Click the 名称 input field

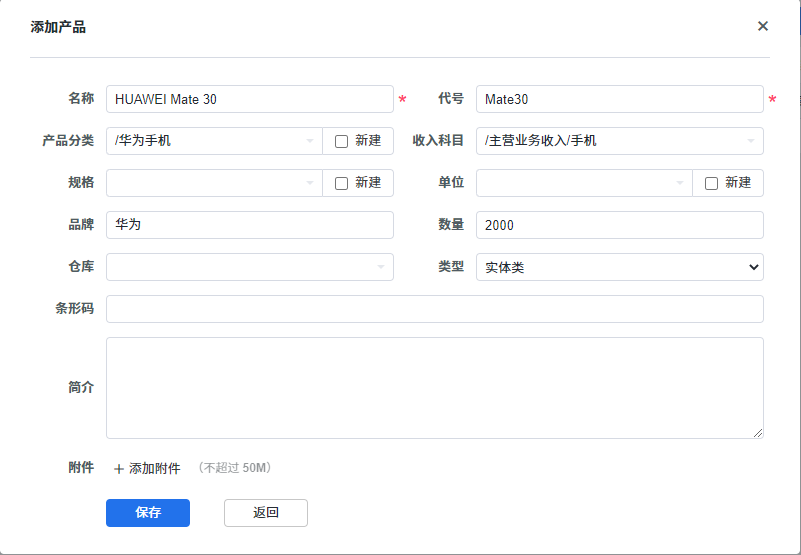click(x=250, y=99)
